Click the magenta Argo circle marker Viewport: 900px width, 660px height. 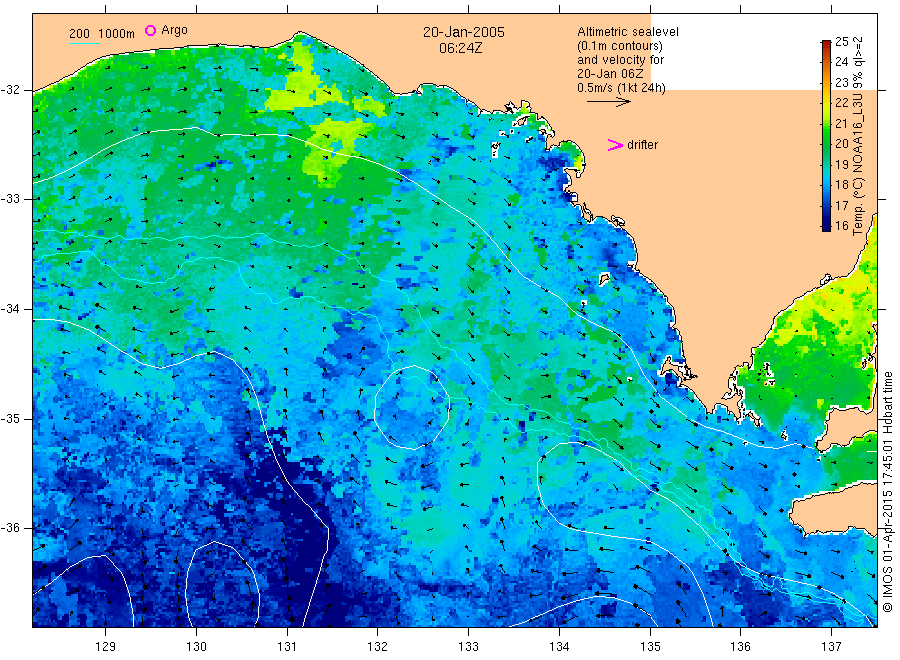(x=150, y=30)
